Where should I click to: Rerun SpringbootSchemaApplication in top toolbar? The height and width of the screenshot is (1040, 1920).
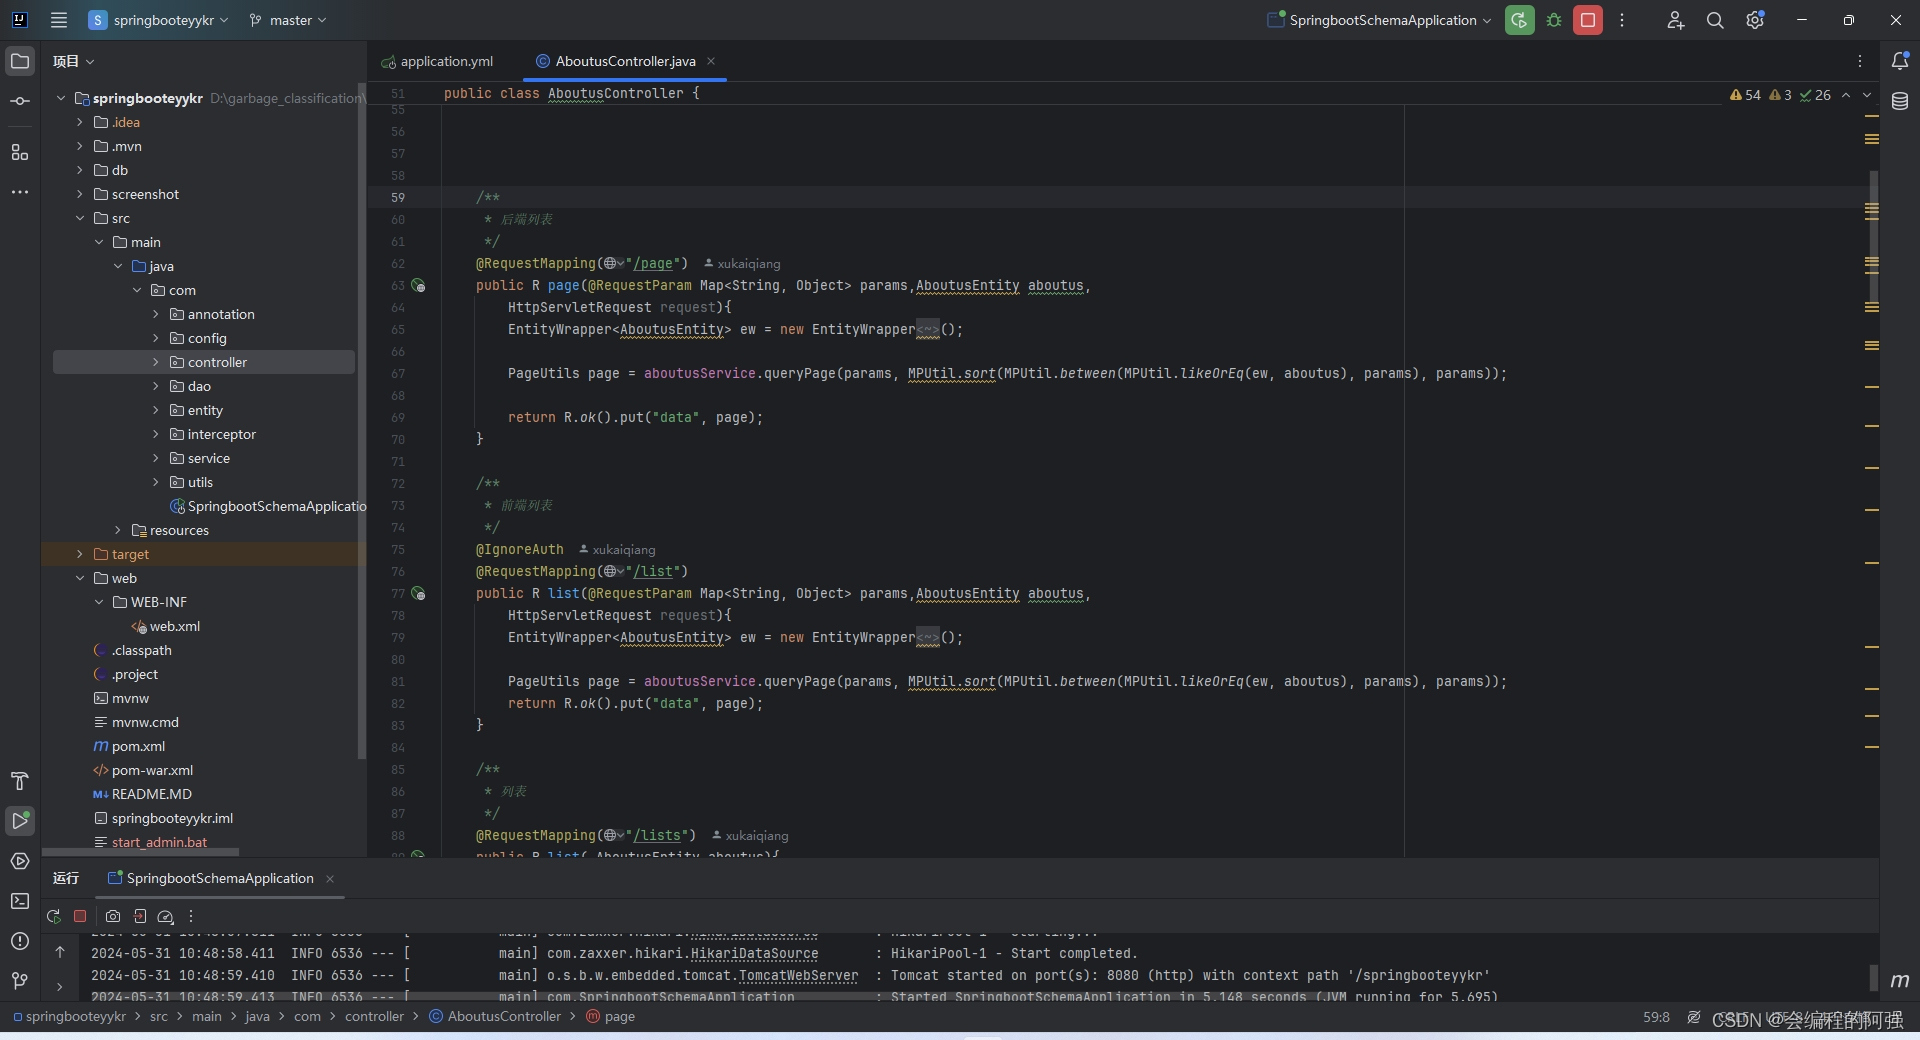(1519, 20)
